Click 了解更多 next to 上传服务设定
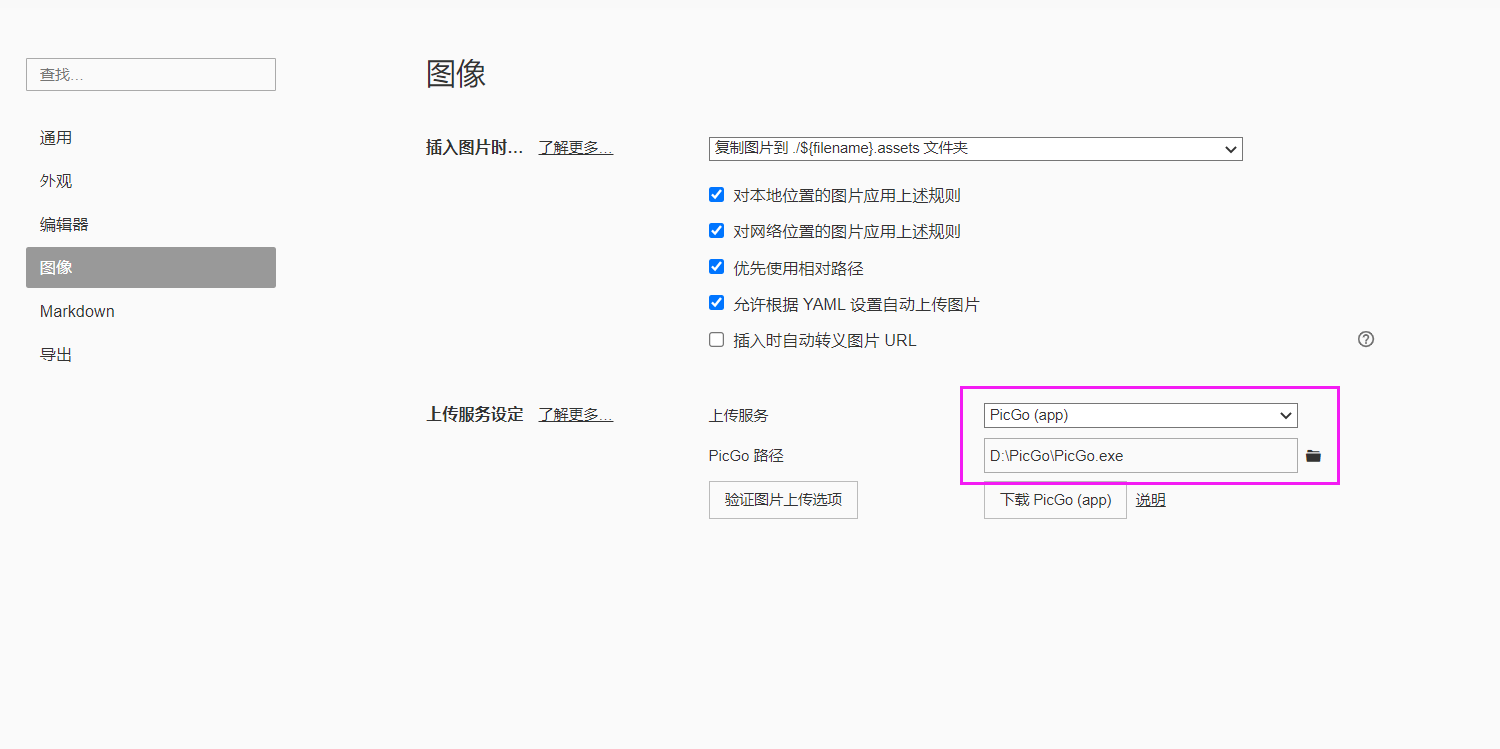Screen dimensions: 1500x749 [575, 414]
